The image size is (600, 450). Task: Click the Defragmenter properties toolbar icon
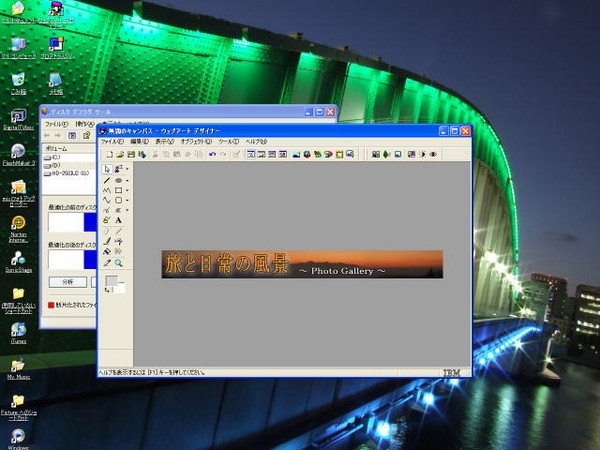point(72,135)
